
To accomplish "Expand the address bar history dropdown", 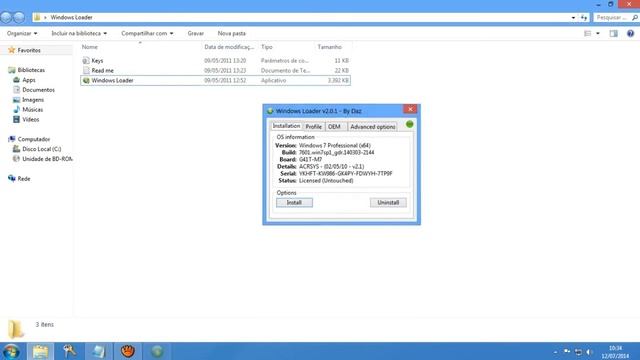I will click(573, 18).
